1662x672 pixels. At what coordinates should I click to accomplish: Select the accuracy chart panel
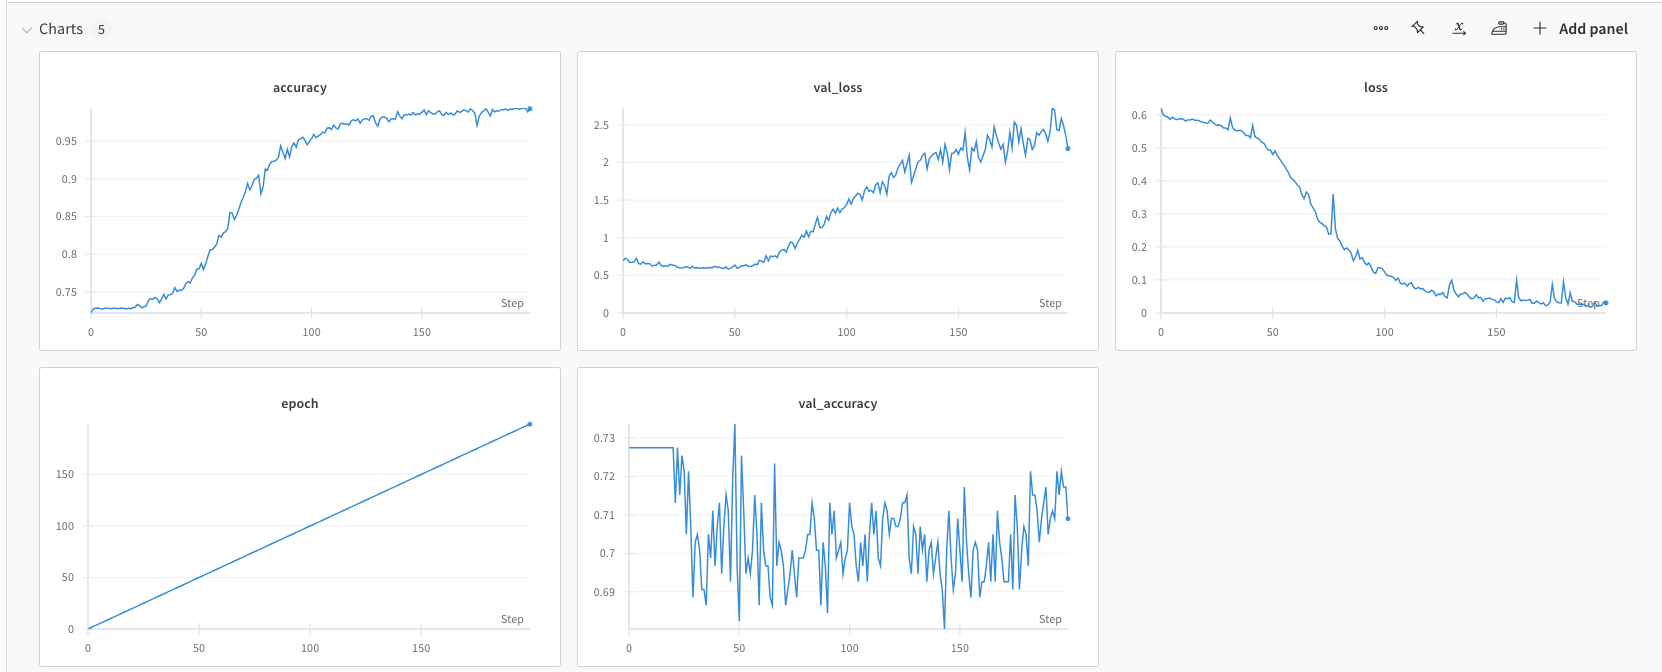coord(300,201)
